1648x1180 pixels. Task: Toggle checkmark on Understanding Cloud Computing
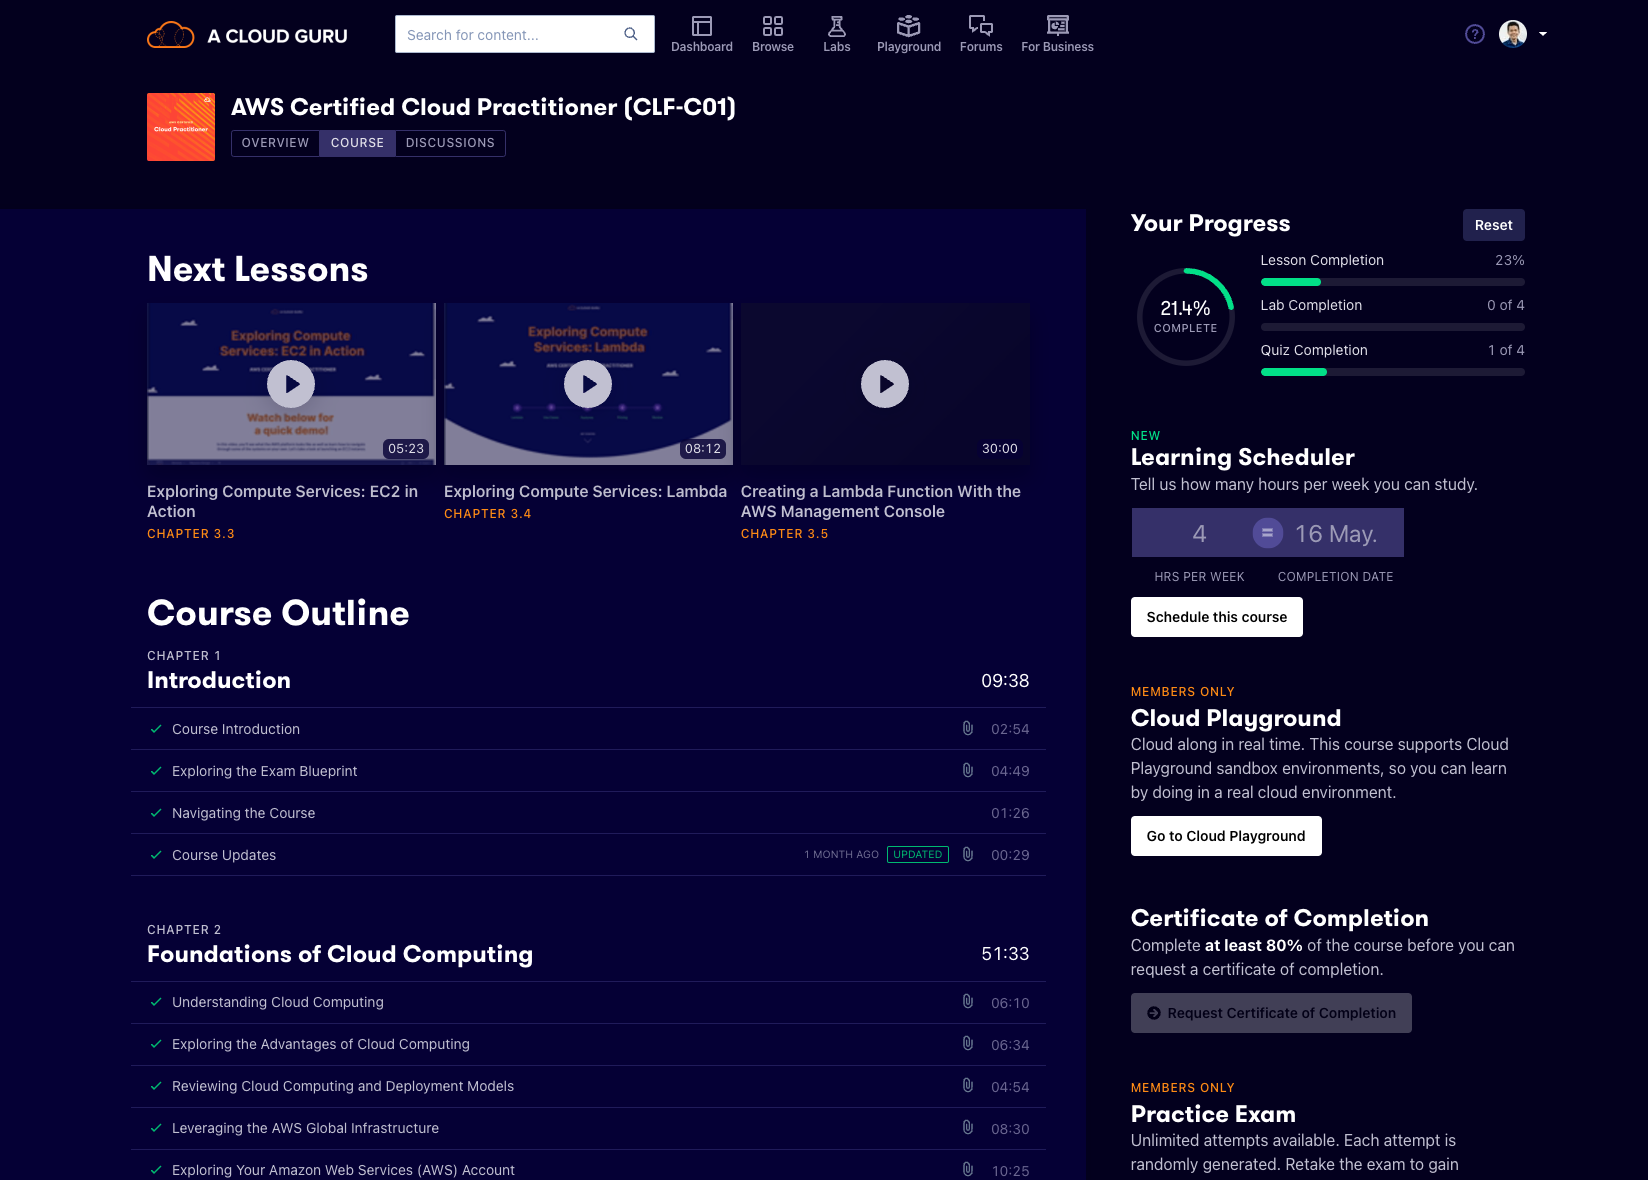[x=156, y=1002]
